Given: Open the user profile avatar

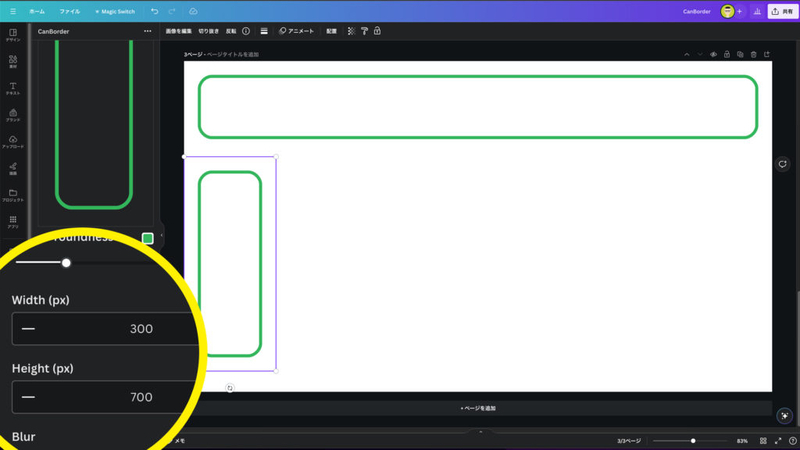Looking at the screenshot, I should coord(727,11).
